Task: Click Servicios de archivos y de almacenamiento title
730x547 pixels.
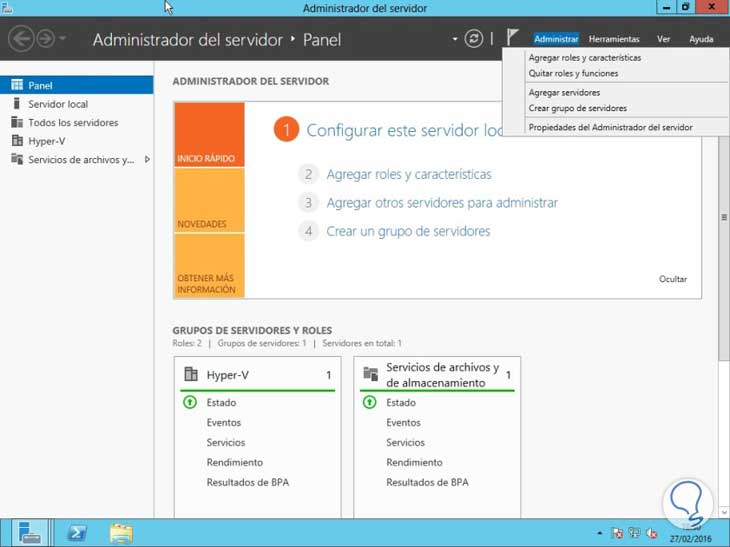Action: point(442,375)
